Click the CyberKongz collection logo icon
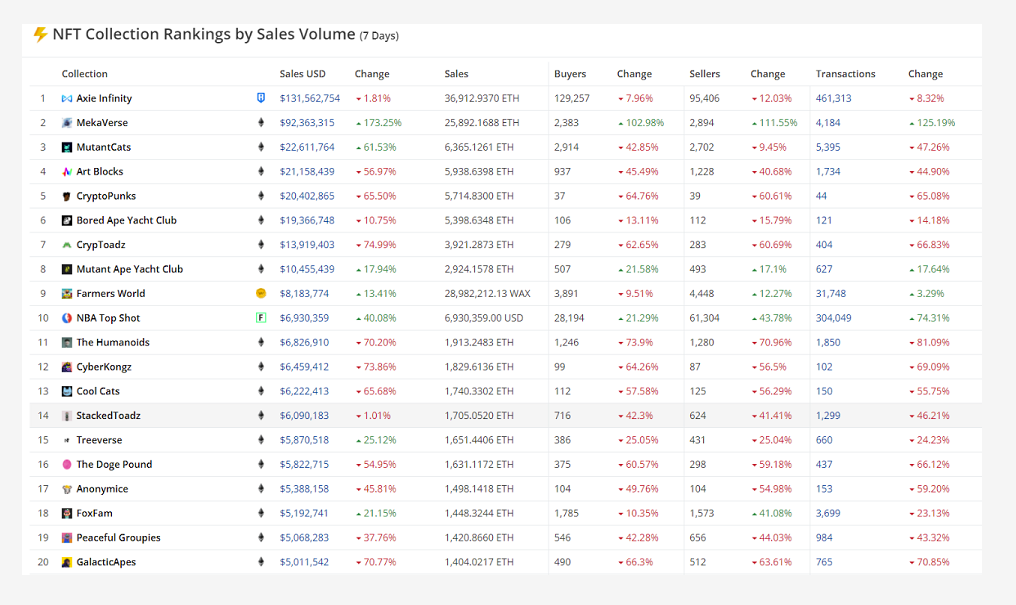This screenshot has width=1016, height=605. (x=67, y=367)
